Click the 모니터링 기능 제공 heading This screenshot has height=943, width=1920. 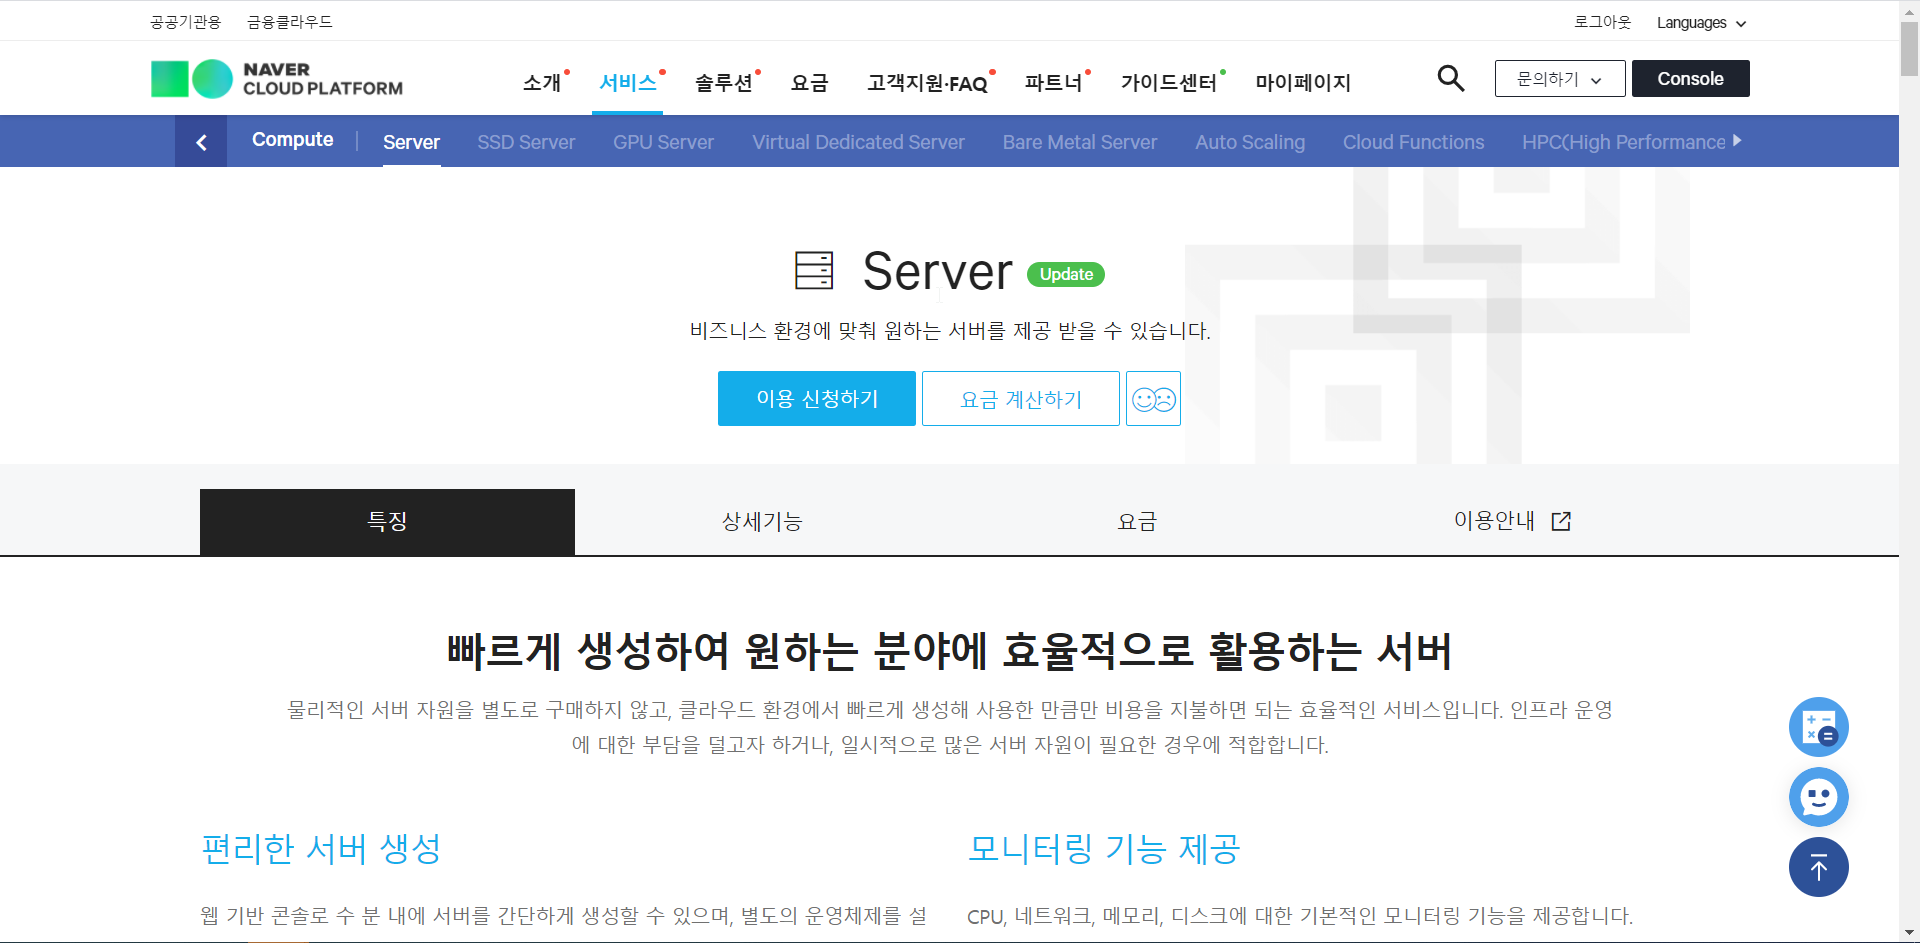click(x=1104, y=849)
